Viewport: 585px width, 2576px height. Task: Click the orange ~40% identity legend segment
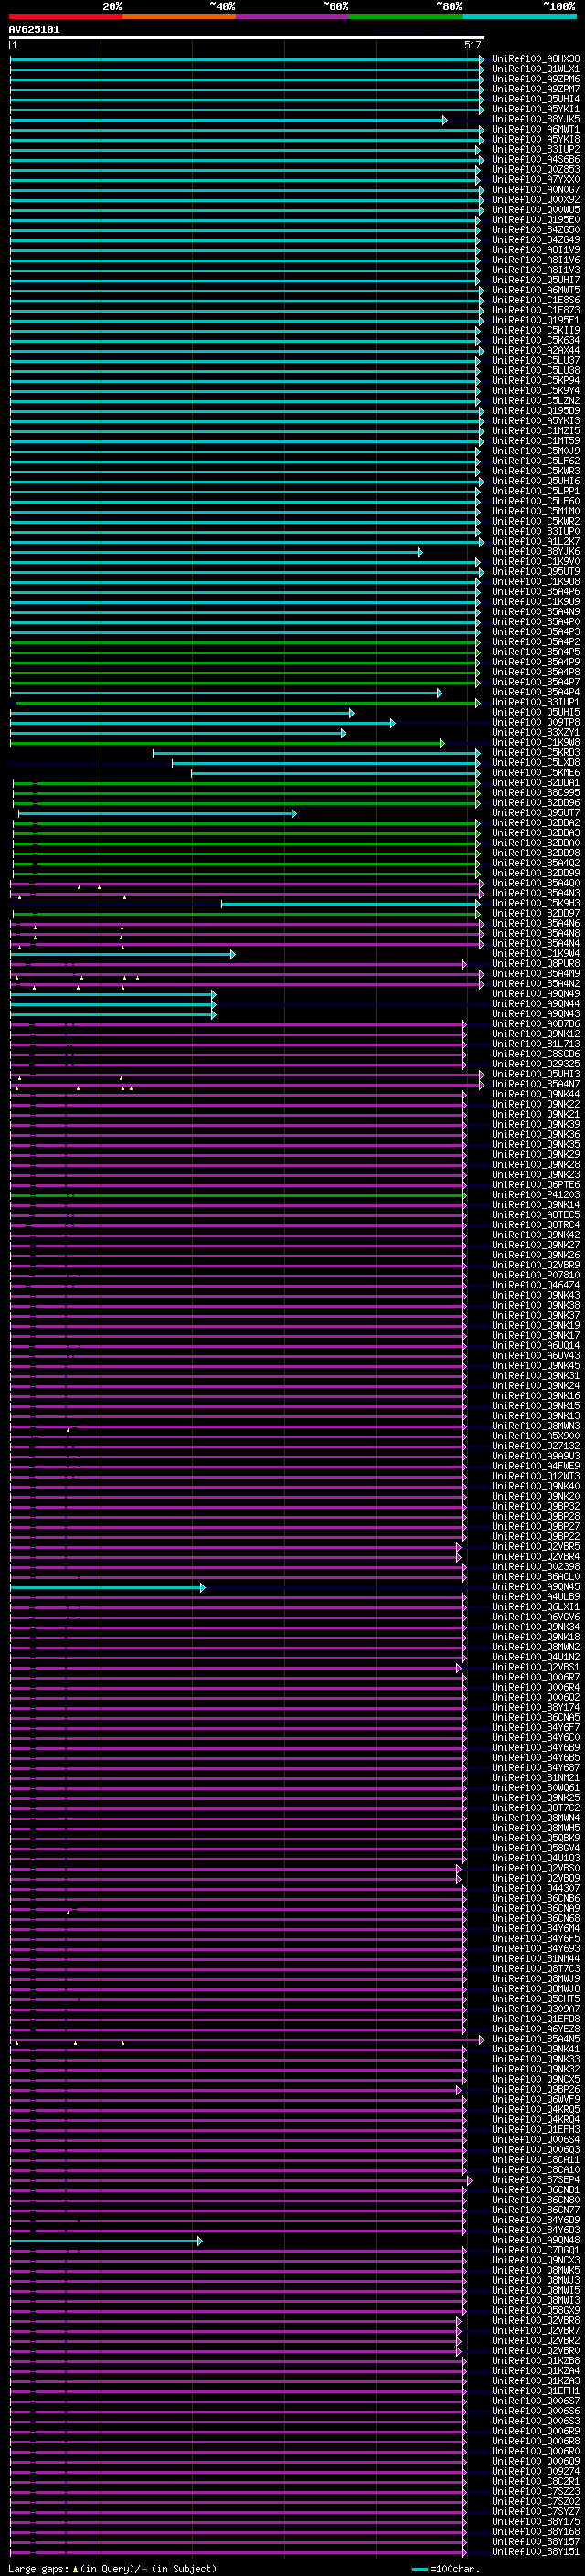click(178, 16)
